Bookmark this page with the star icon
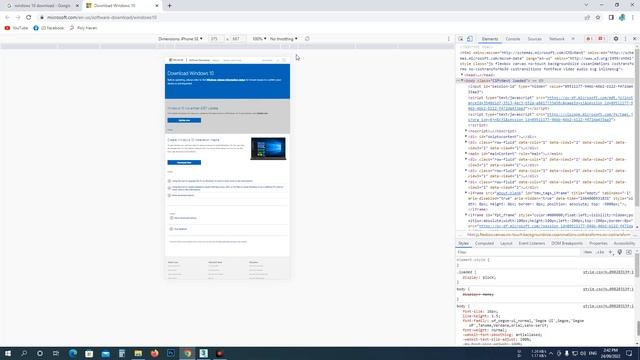The image size is (640, 360). [x=598, y=18]
